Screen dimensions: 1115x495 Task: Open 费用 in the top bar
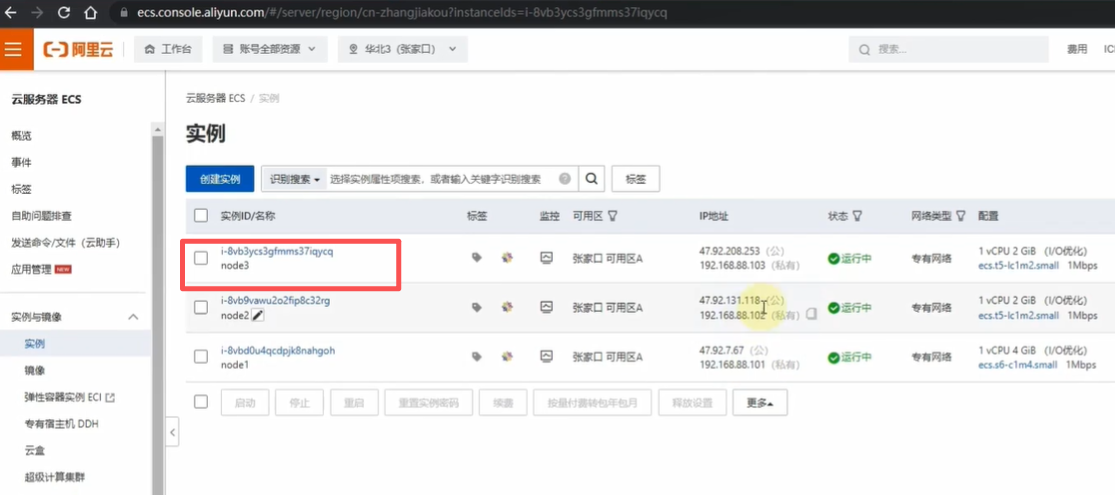tap(1077, 49)
